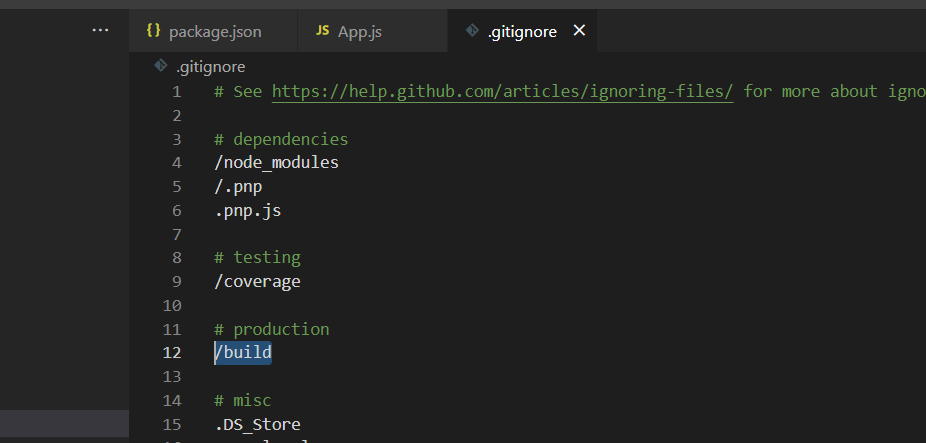Click line number 4 in the gutter
Image resolution: width=926 pixels, height=443 pixels.
[x=177, y=163]
